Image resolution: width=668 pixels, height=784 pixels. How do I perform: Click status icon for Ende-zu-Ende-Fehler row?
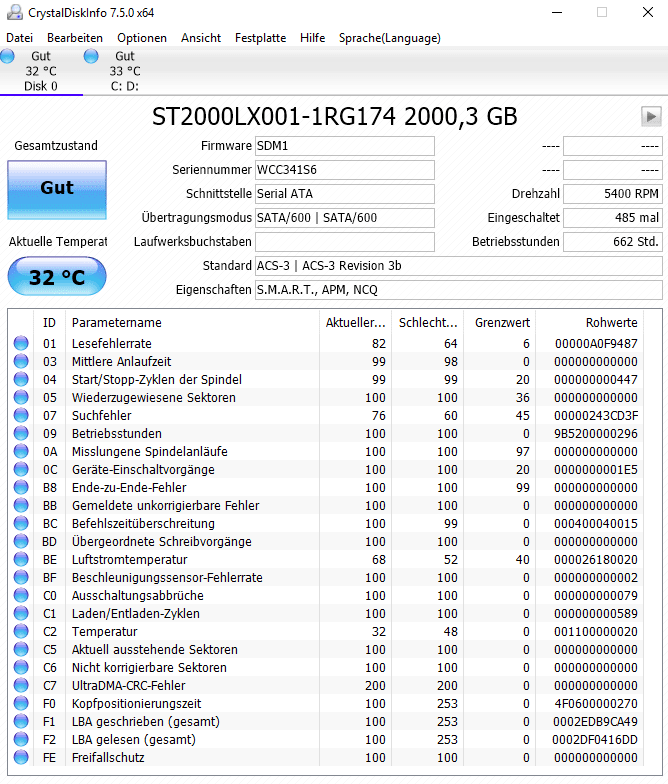[x=21, y=488]
